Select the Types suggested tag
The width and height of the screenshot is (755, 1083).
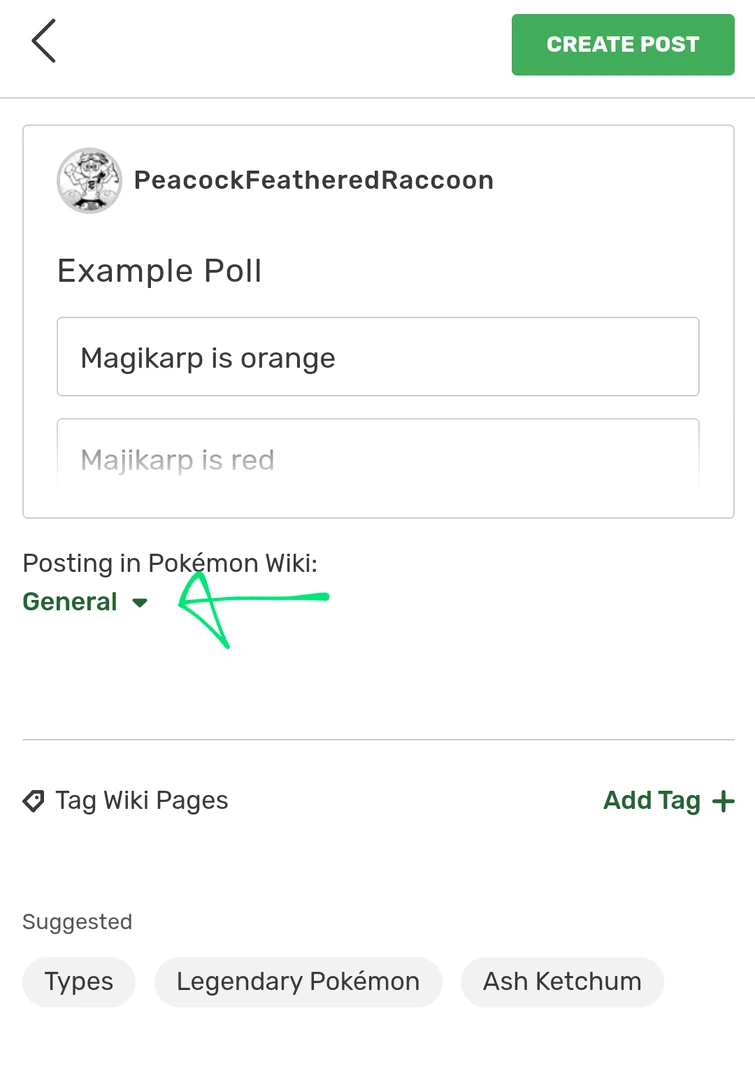(79, 981)
